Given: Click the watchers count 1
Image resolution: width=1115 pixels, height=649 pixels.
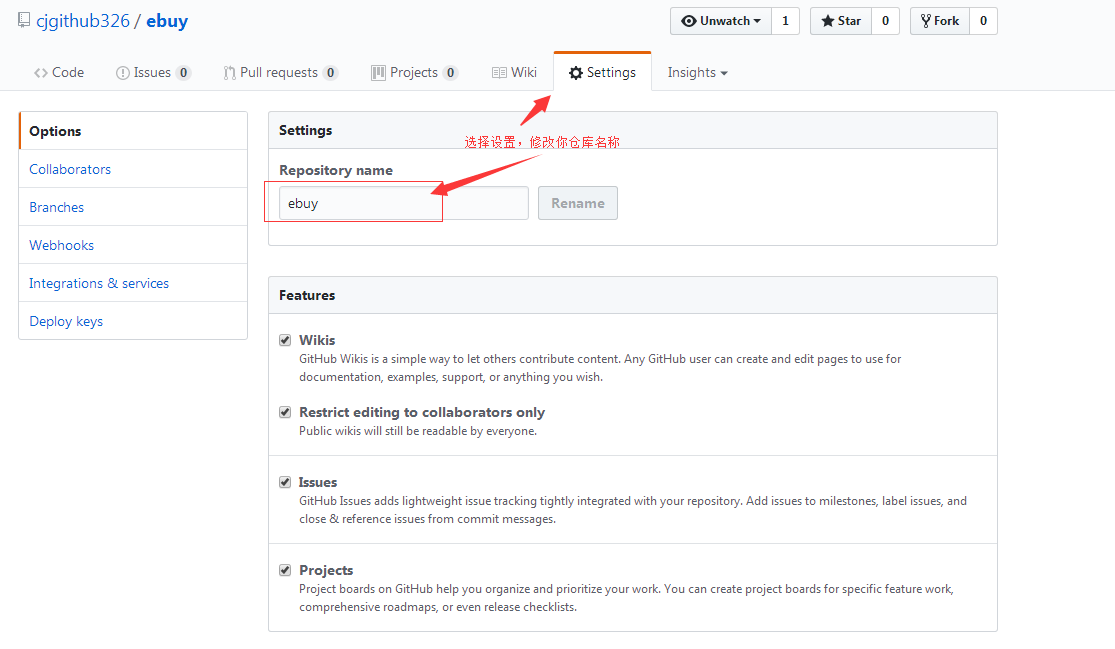Looking at the screenshot, I should (785, 21).
